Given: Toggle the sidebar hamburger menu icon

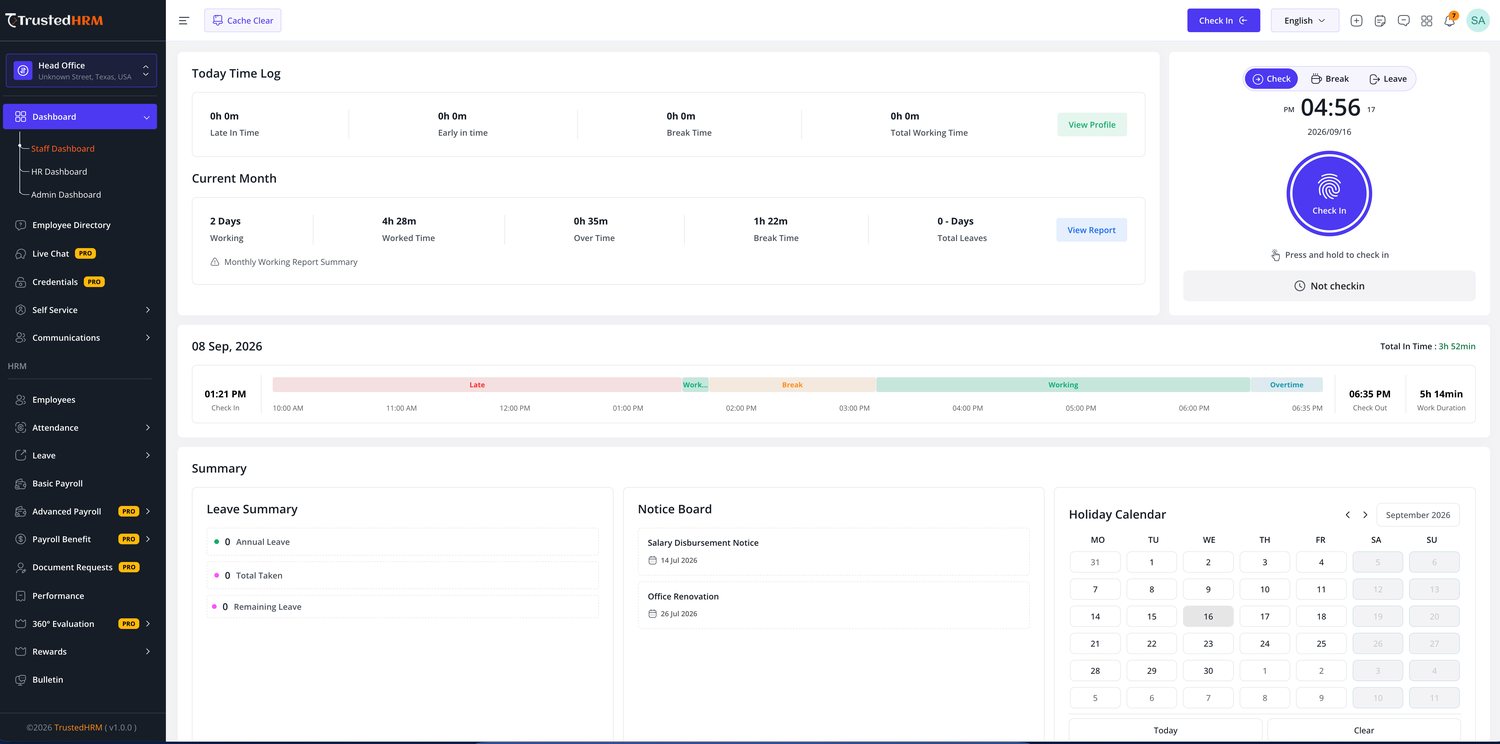Looking at the screenshot, I should [x=184, y=20].
